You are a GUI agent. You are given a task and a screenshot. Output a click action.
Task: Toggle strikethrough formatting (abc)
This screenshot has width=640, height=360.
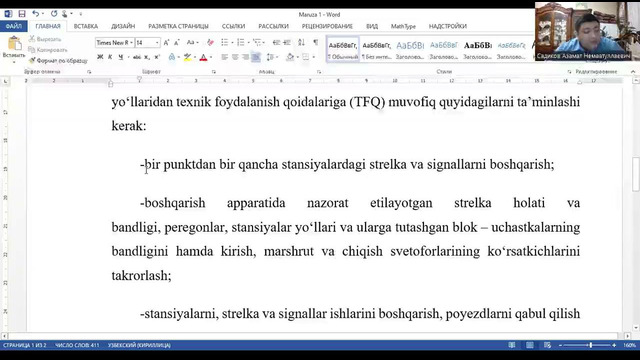(x=137, y=57)
